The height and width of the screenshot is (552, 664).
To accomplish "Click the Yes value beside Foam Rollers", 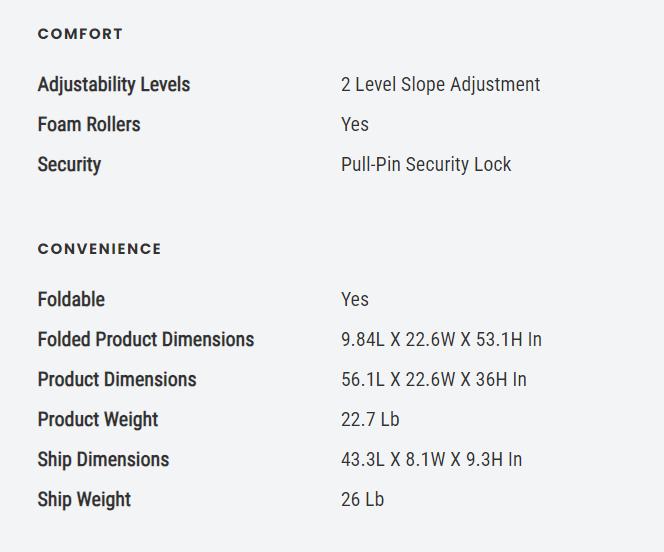I will (x=355, y=125).
